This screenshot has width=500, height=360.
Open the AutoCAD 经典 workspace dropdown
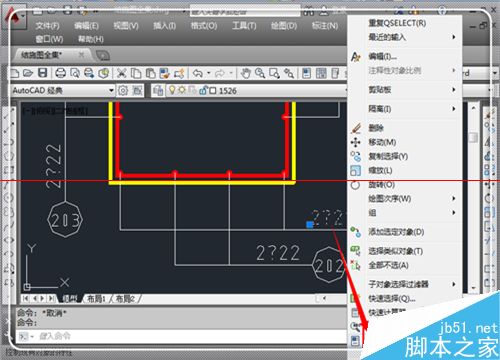111,90
